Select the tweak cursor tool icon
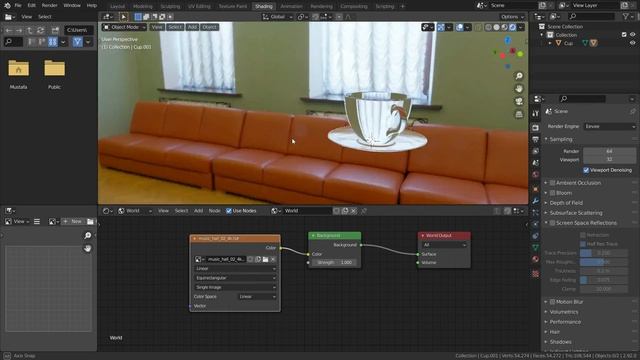This screenshot has height=360, width=640. (123, 17)
